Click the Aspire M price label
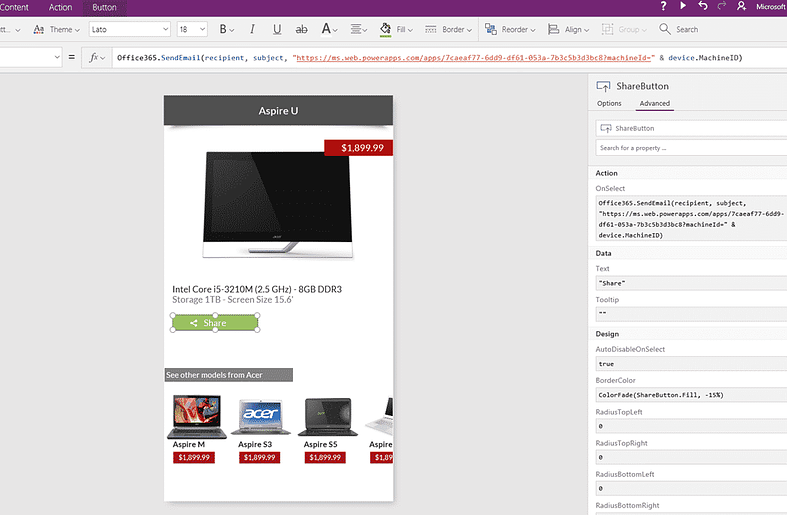 (x=194, y=457)
